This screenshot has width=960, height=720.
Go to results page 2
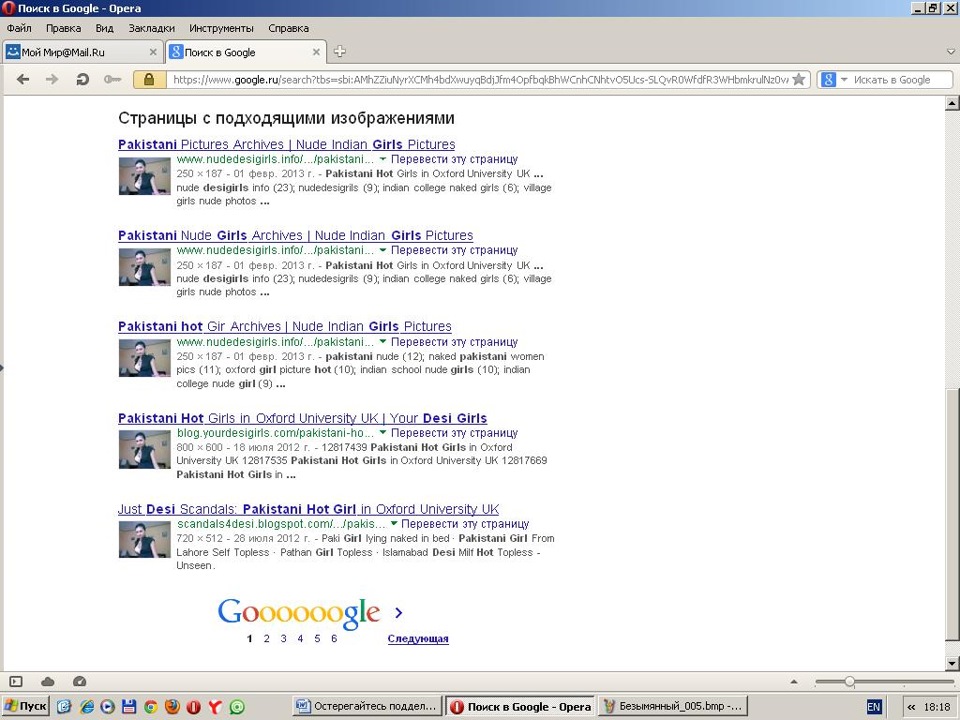pyautogui.click(x=266, y=639)
